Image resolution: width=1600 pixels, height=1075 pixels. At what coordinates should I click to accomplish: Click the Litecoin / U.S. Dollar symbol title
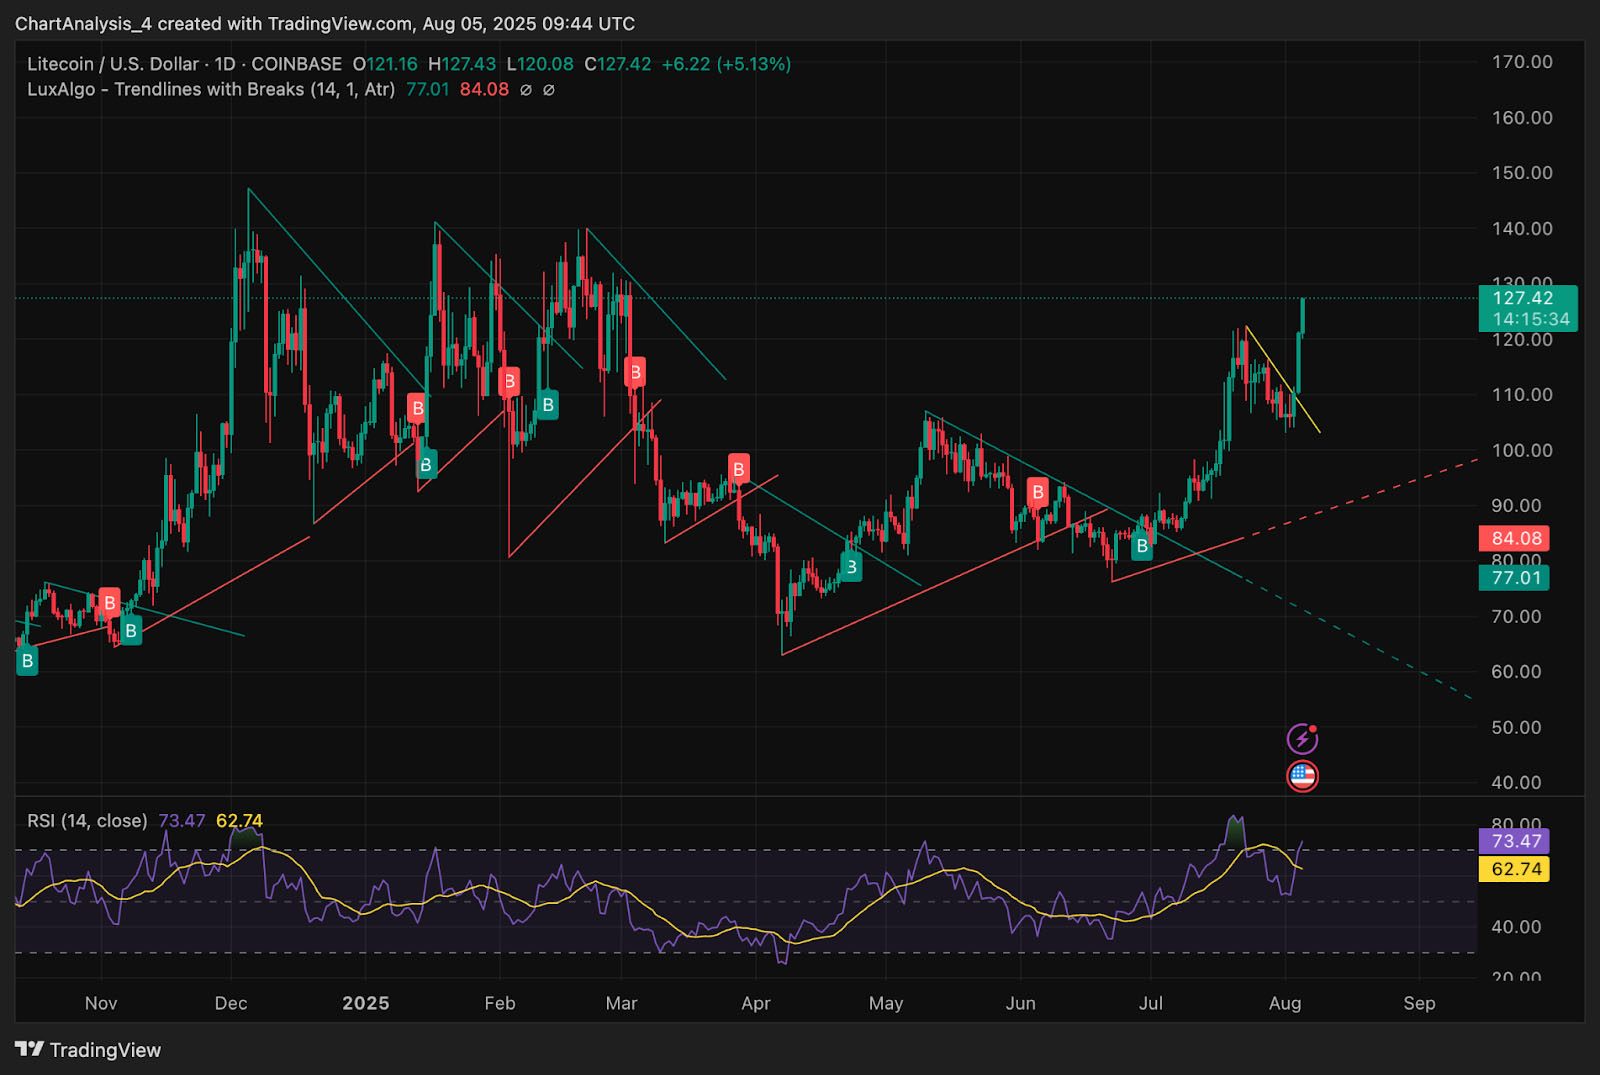113,64
